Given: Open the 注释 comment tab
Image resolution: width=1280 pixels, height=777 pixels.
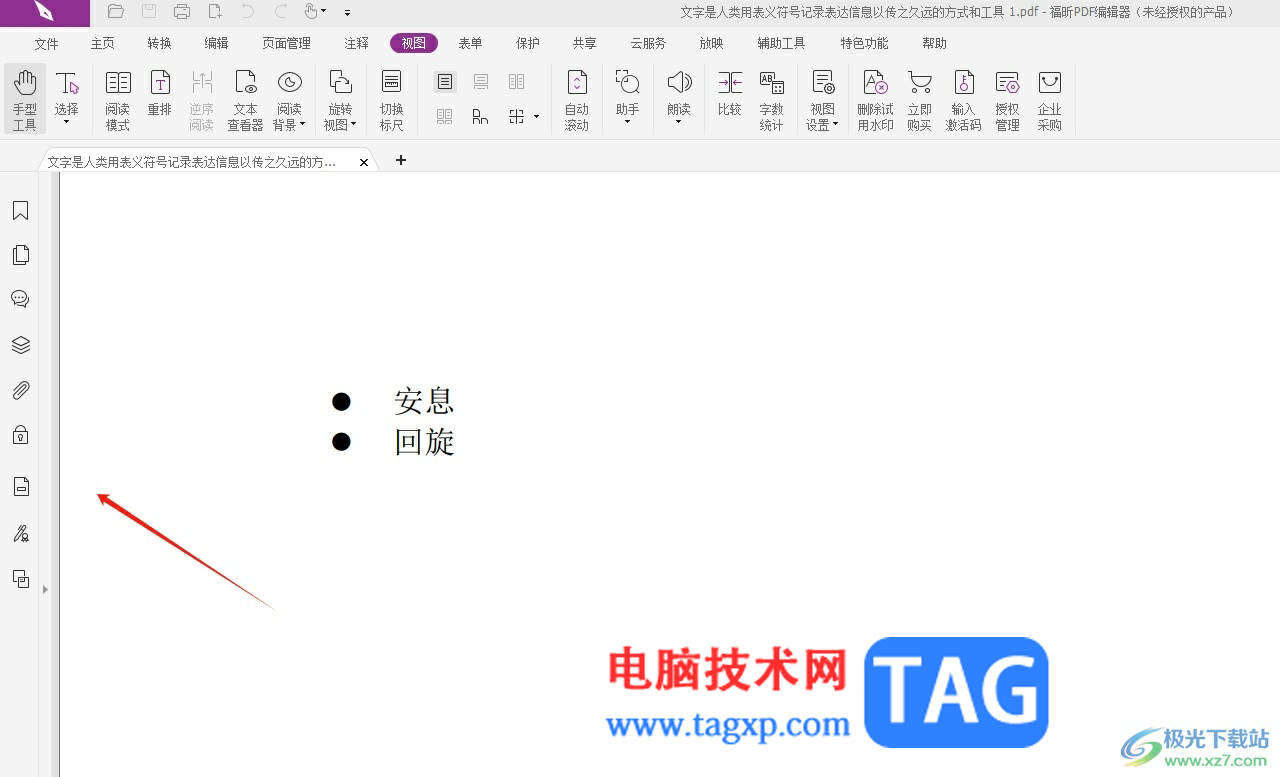Looking at the screenshot, I should pyautogui.click(x=356, y=44).
